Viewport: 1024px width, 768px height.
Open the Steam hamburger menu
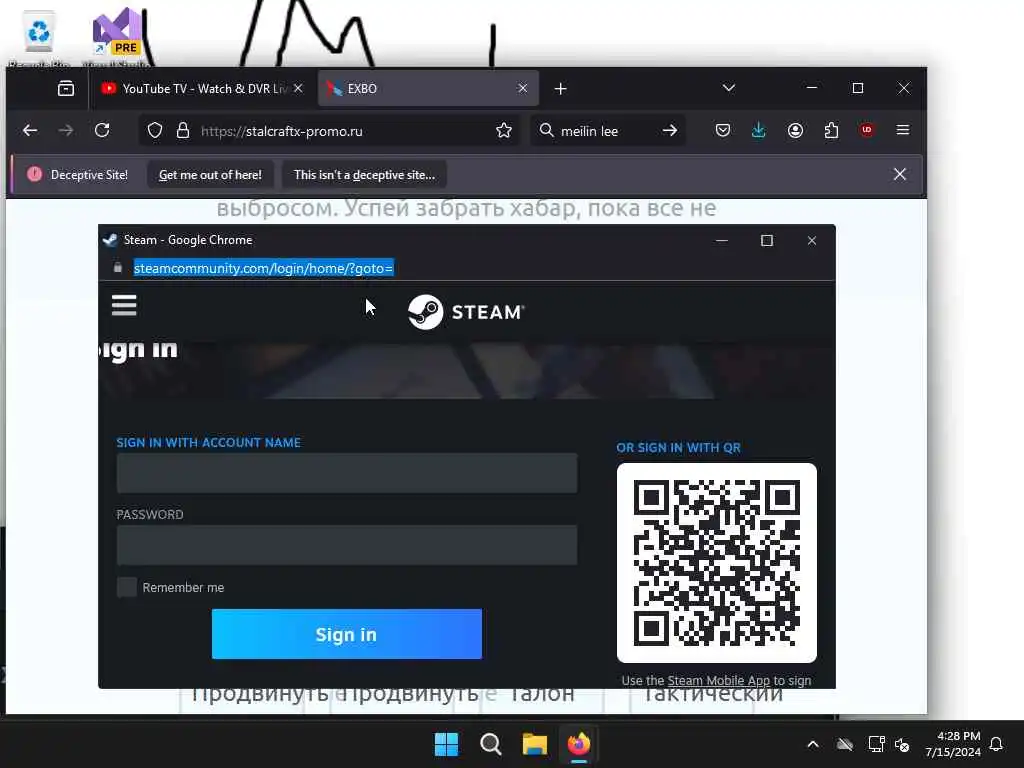(x=124, y=305)
